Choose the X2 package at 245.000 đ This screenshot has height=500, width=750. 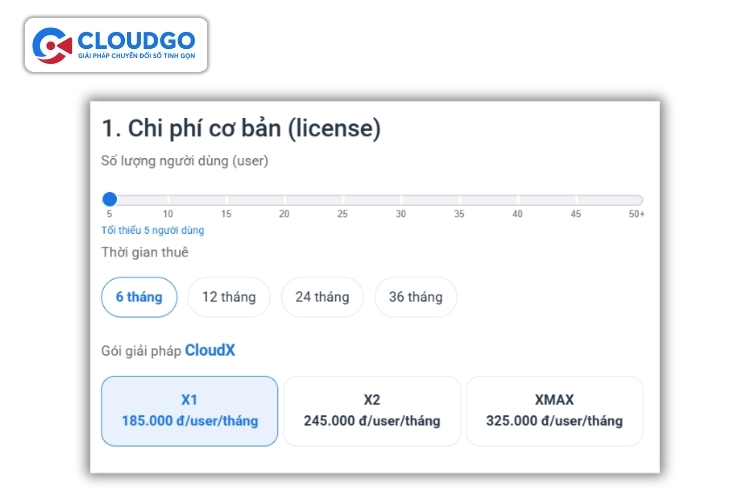pyautogui.click(x=372, y=410)
